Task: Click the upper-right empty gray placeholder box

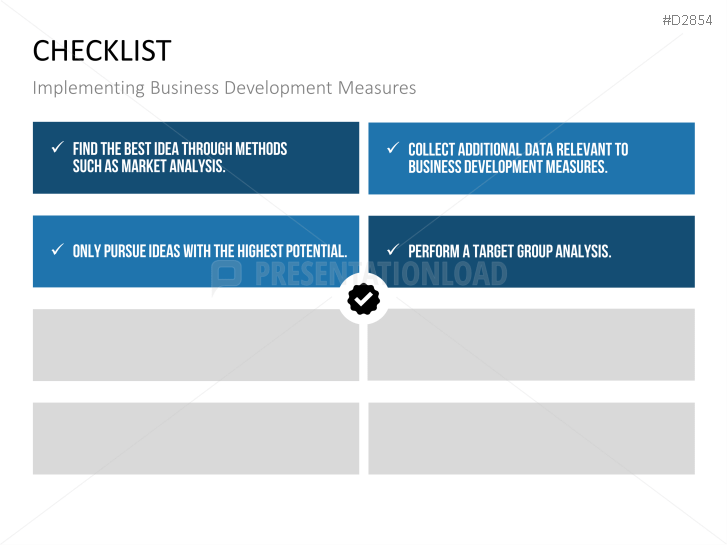Action: pyautogui.click(x=531, y=345)
